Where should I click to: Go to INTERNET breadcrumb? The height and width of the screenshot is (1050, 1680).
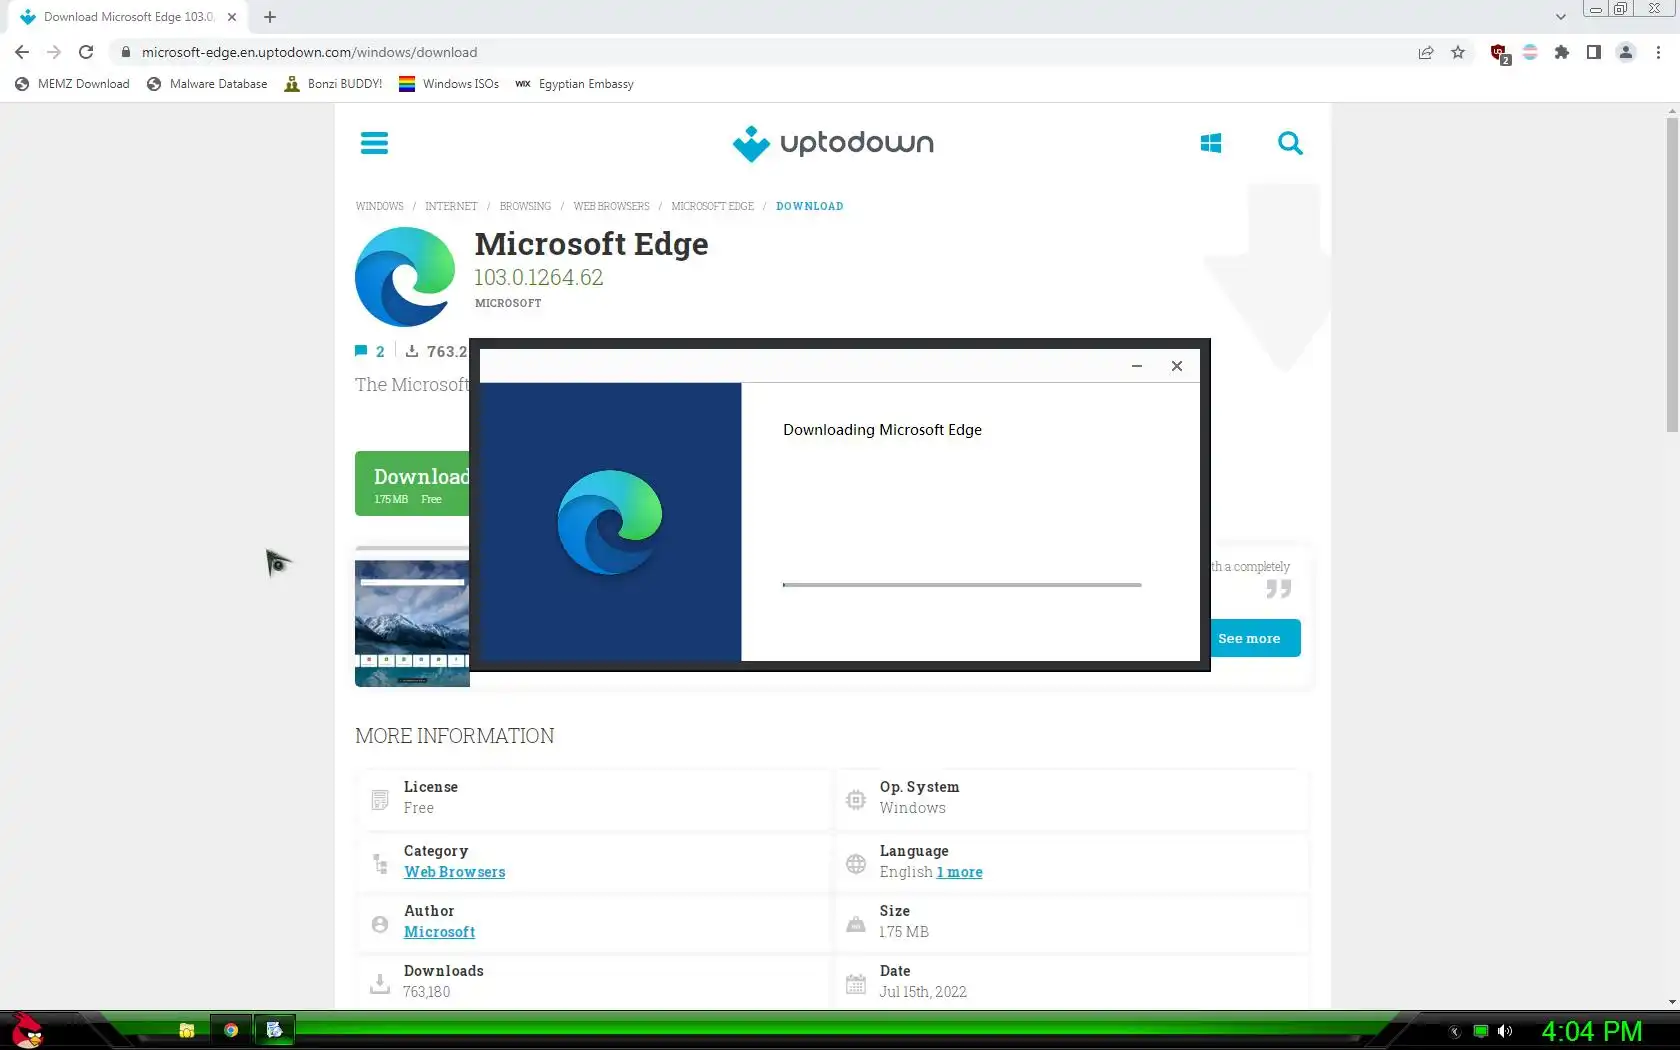(451, 206)
